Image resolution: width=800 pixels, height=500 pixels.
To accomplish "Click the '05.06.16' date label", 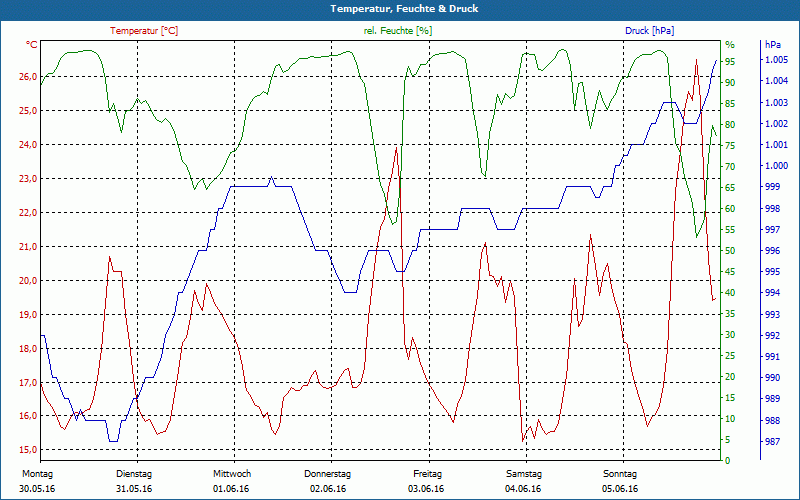I will pyautogui.click(x=620, y=489).
